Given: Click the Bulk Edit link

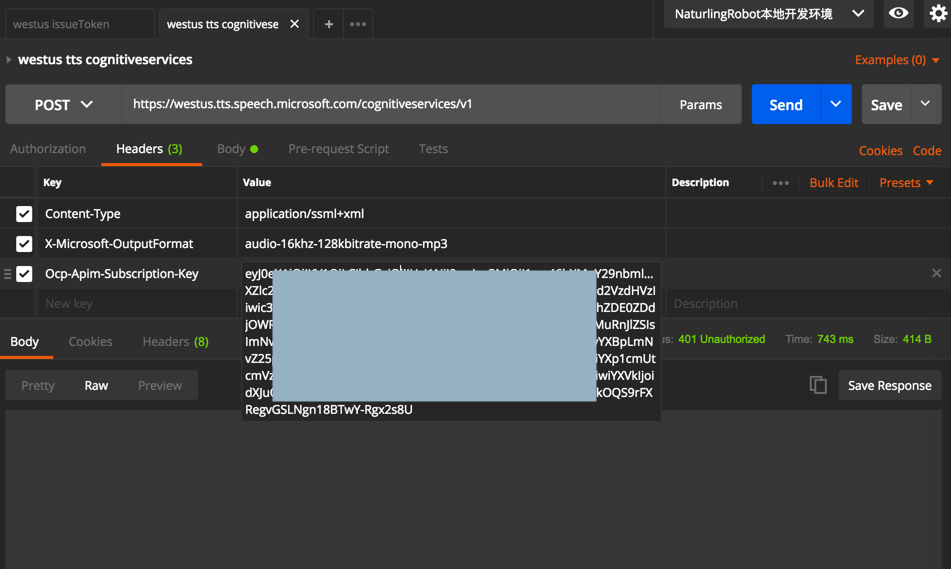Looking at the screenshot, I should click(x=833, y=183).
